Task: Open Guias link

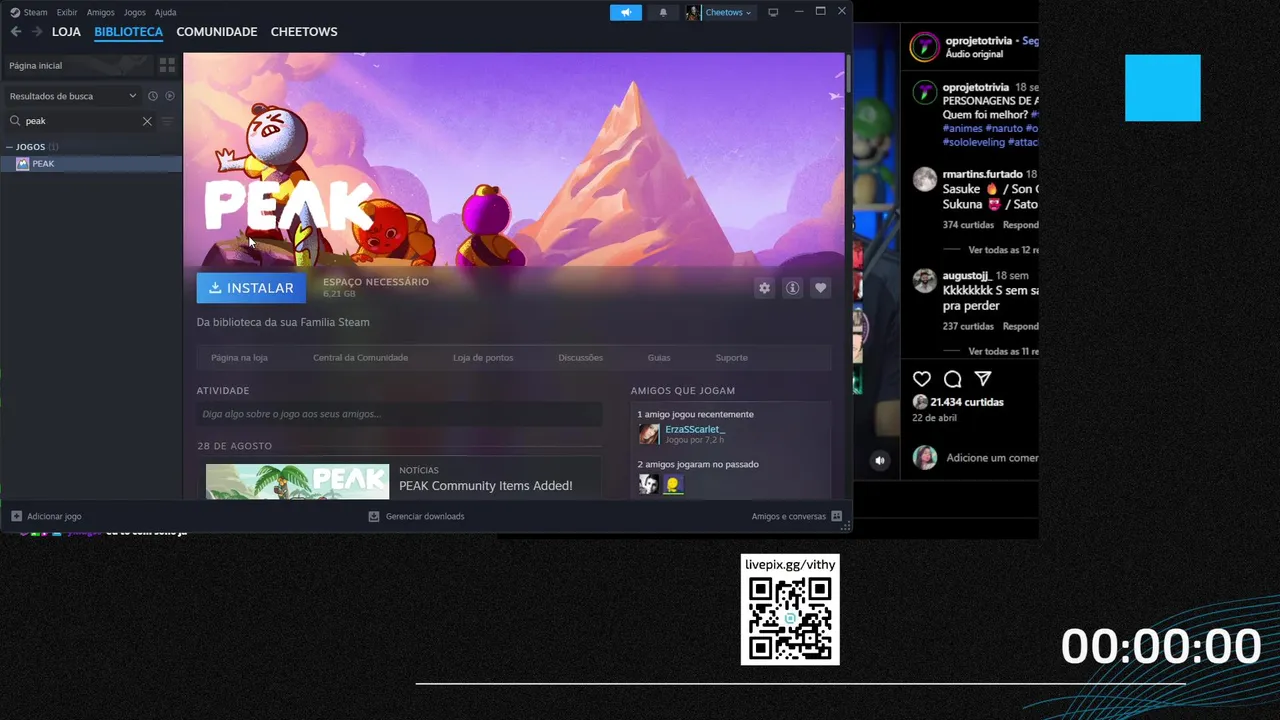Action: (659, 358)
